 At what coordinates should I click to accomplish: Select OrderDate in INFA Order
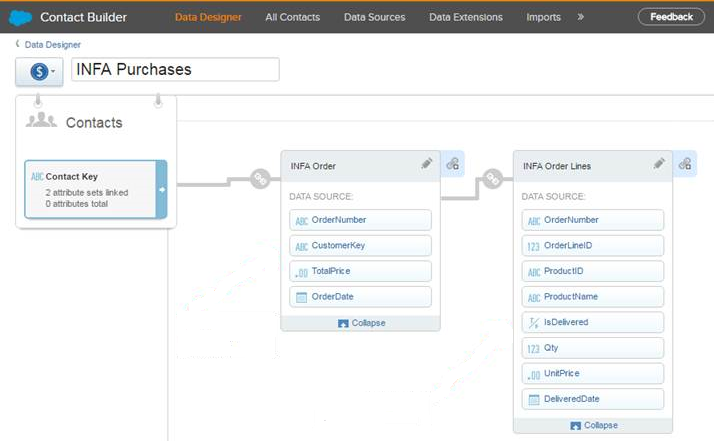pyautogui.click(x=360, y=297)
